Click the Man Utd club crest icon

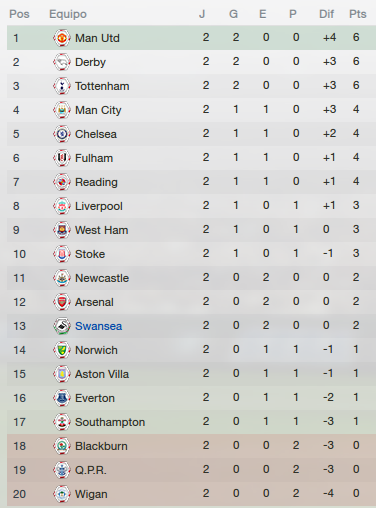[62, 38]
